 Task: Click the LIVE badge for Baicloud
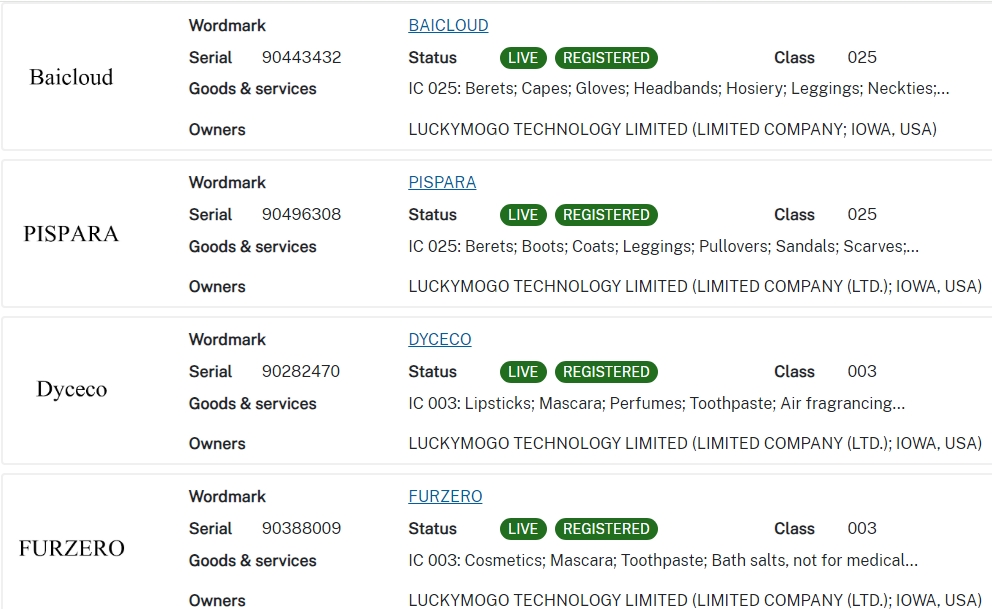(522, 57)
